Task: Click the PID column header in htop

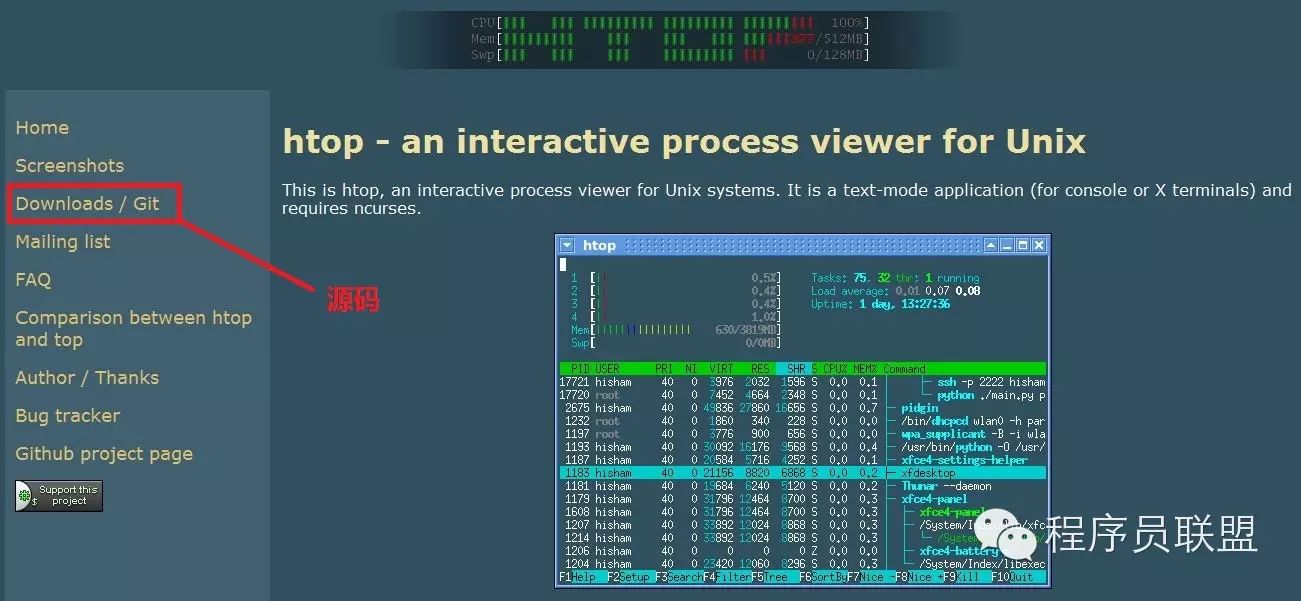Action: (x=580, y=369)
